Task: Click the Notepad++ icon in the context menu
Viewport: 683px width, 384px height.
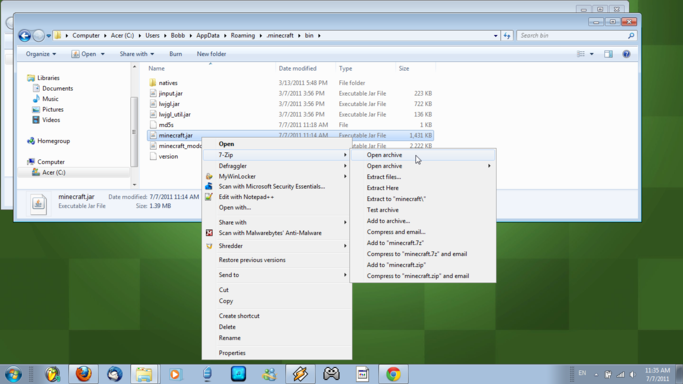Action: [209, 197]
